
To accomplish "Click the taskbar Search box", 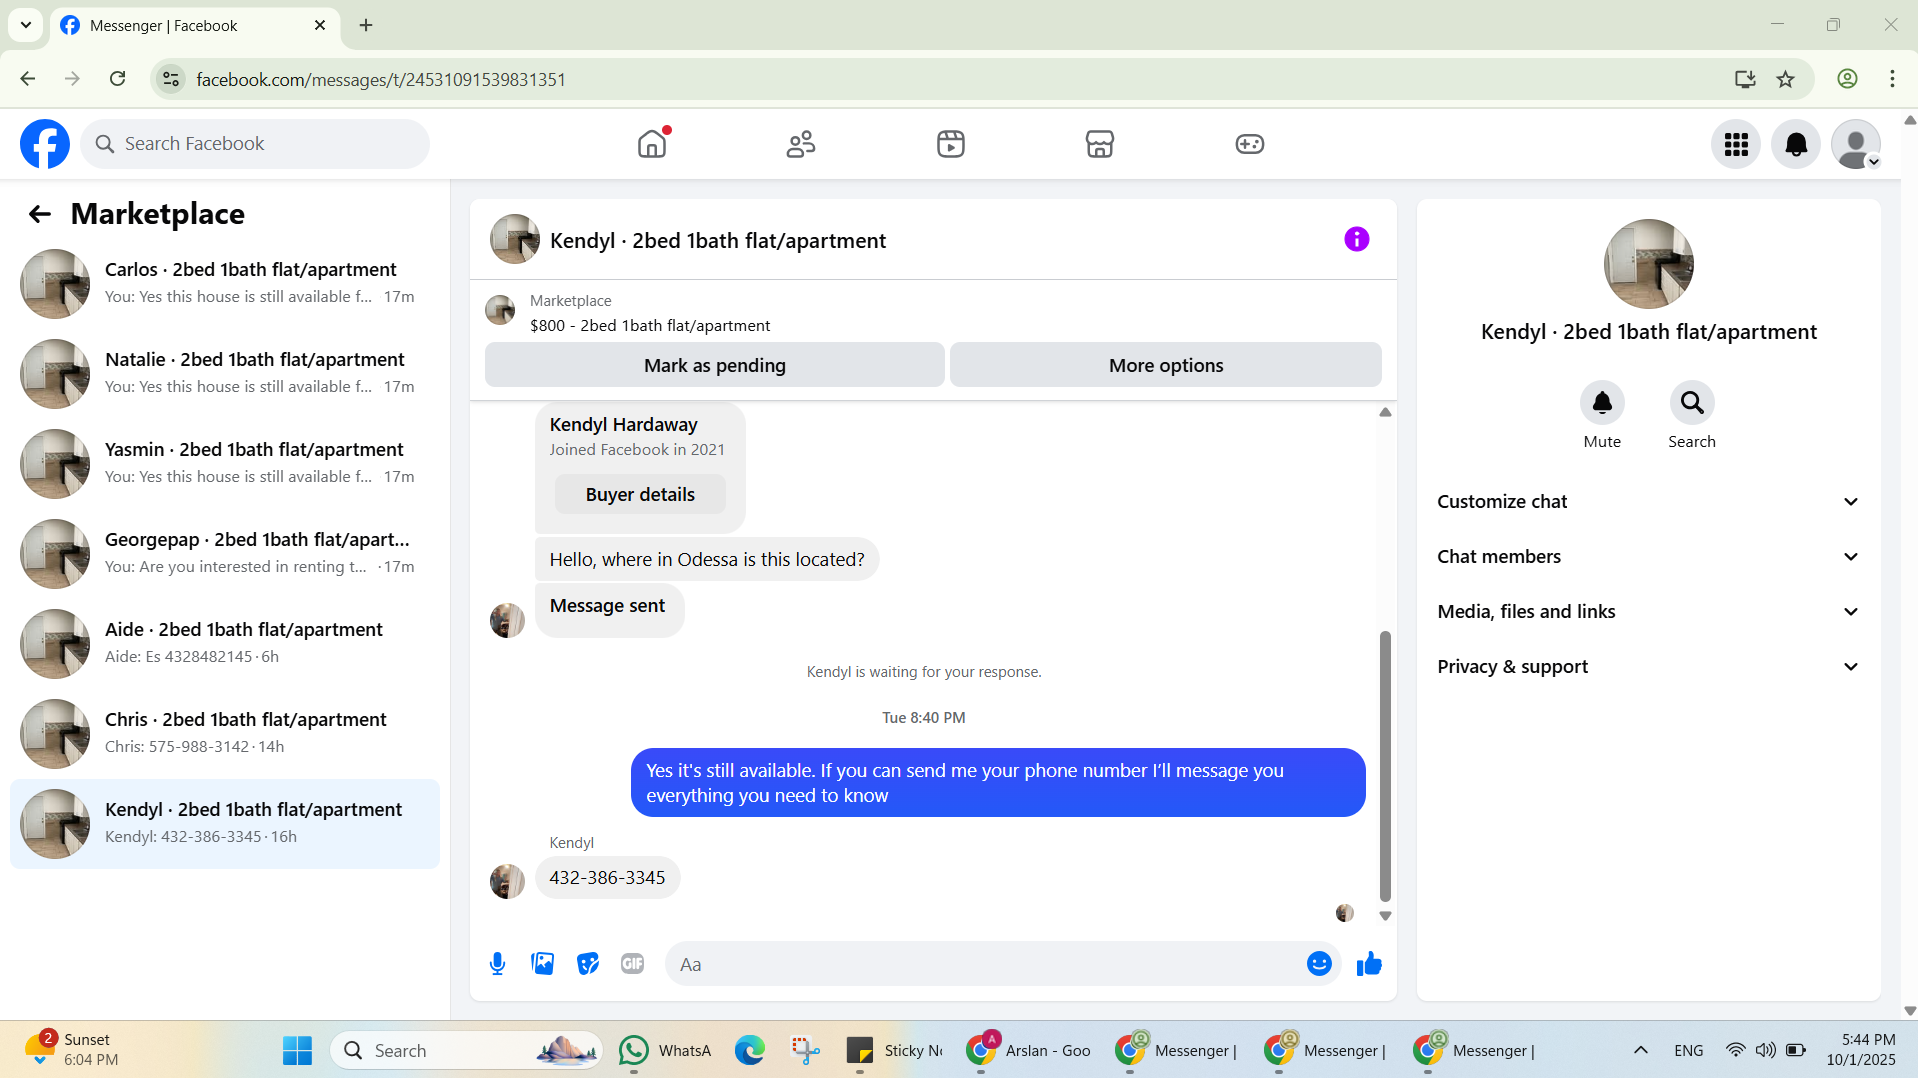I will coord(466,1051).
